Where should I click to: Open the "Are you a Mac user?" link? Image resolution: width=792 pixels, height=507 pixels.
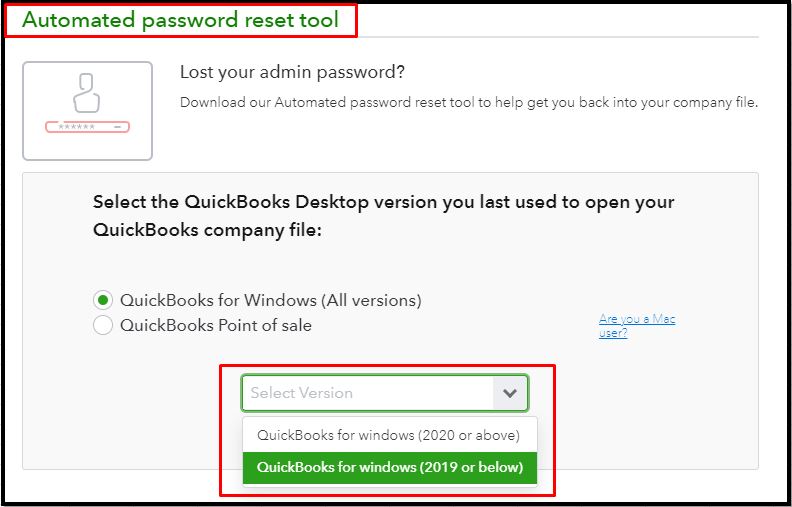pos(636,326)
